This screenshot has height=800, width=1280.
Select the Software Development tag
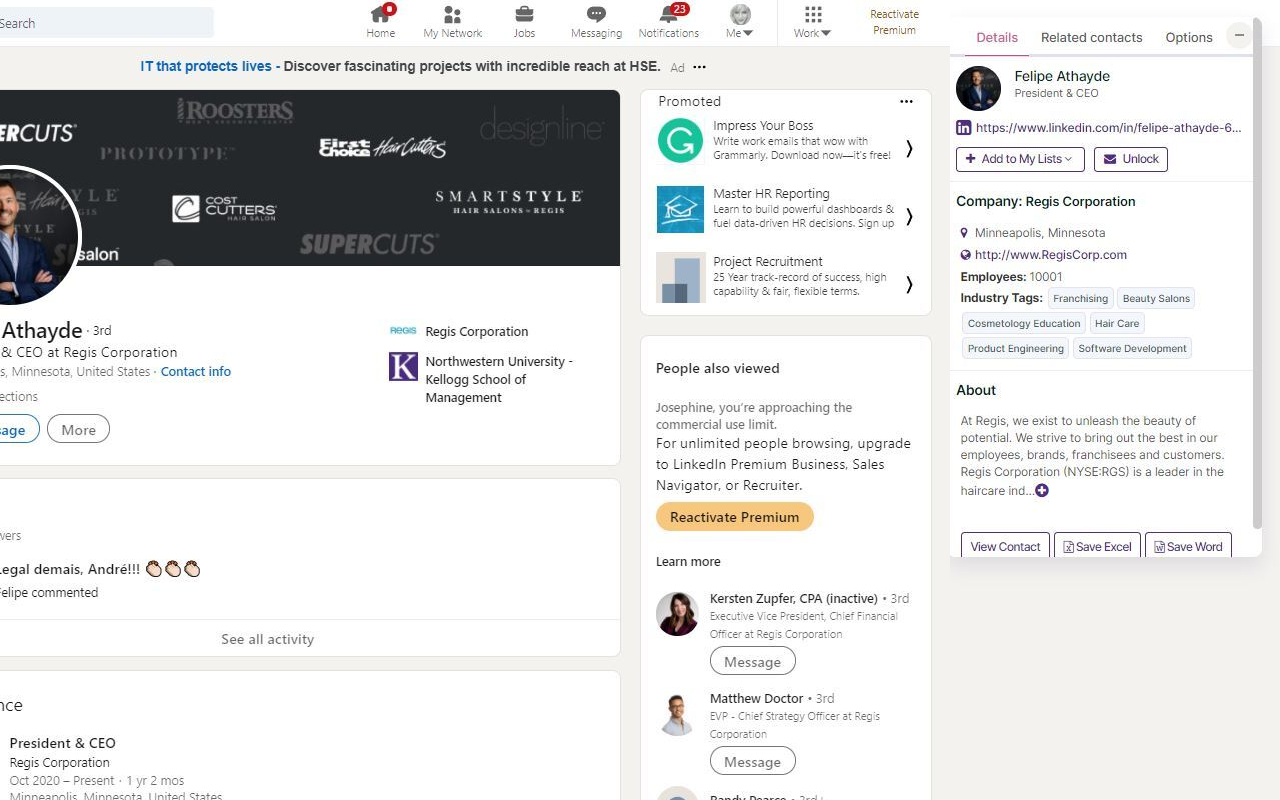click(1132, 348)
